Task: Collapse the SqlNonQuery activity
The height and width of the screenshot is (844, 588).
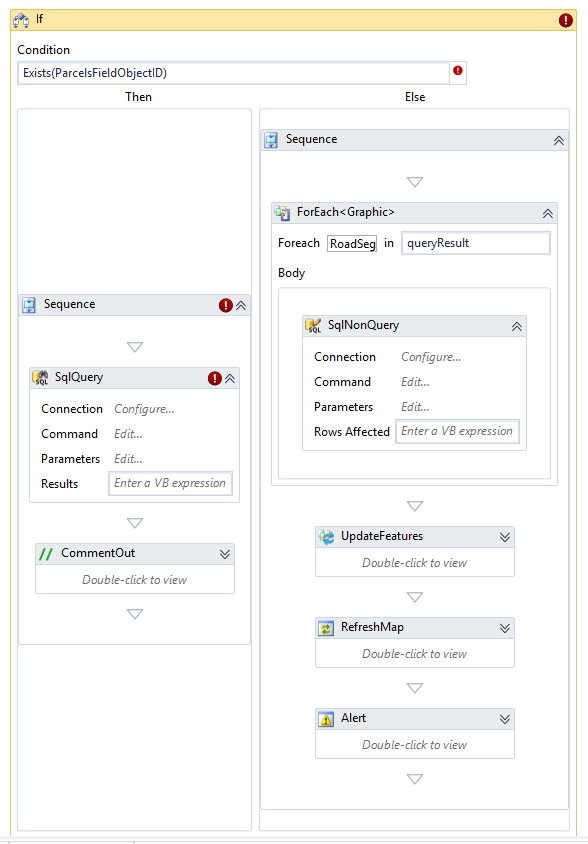Action: [516, 326]
